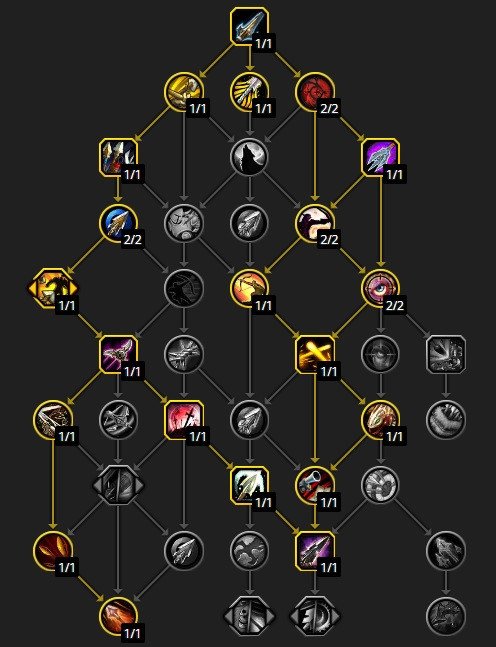Open the gray sawblade octagonal choice node
This screenshot has height=647, width=496.
[x=315, y=616]
